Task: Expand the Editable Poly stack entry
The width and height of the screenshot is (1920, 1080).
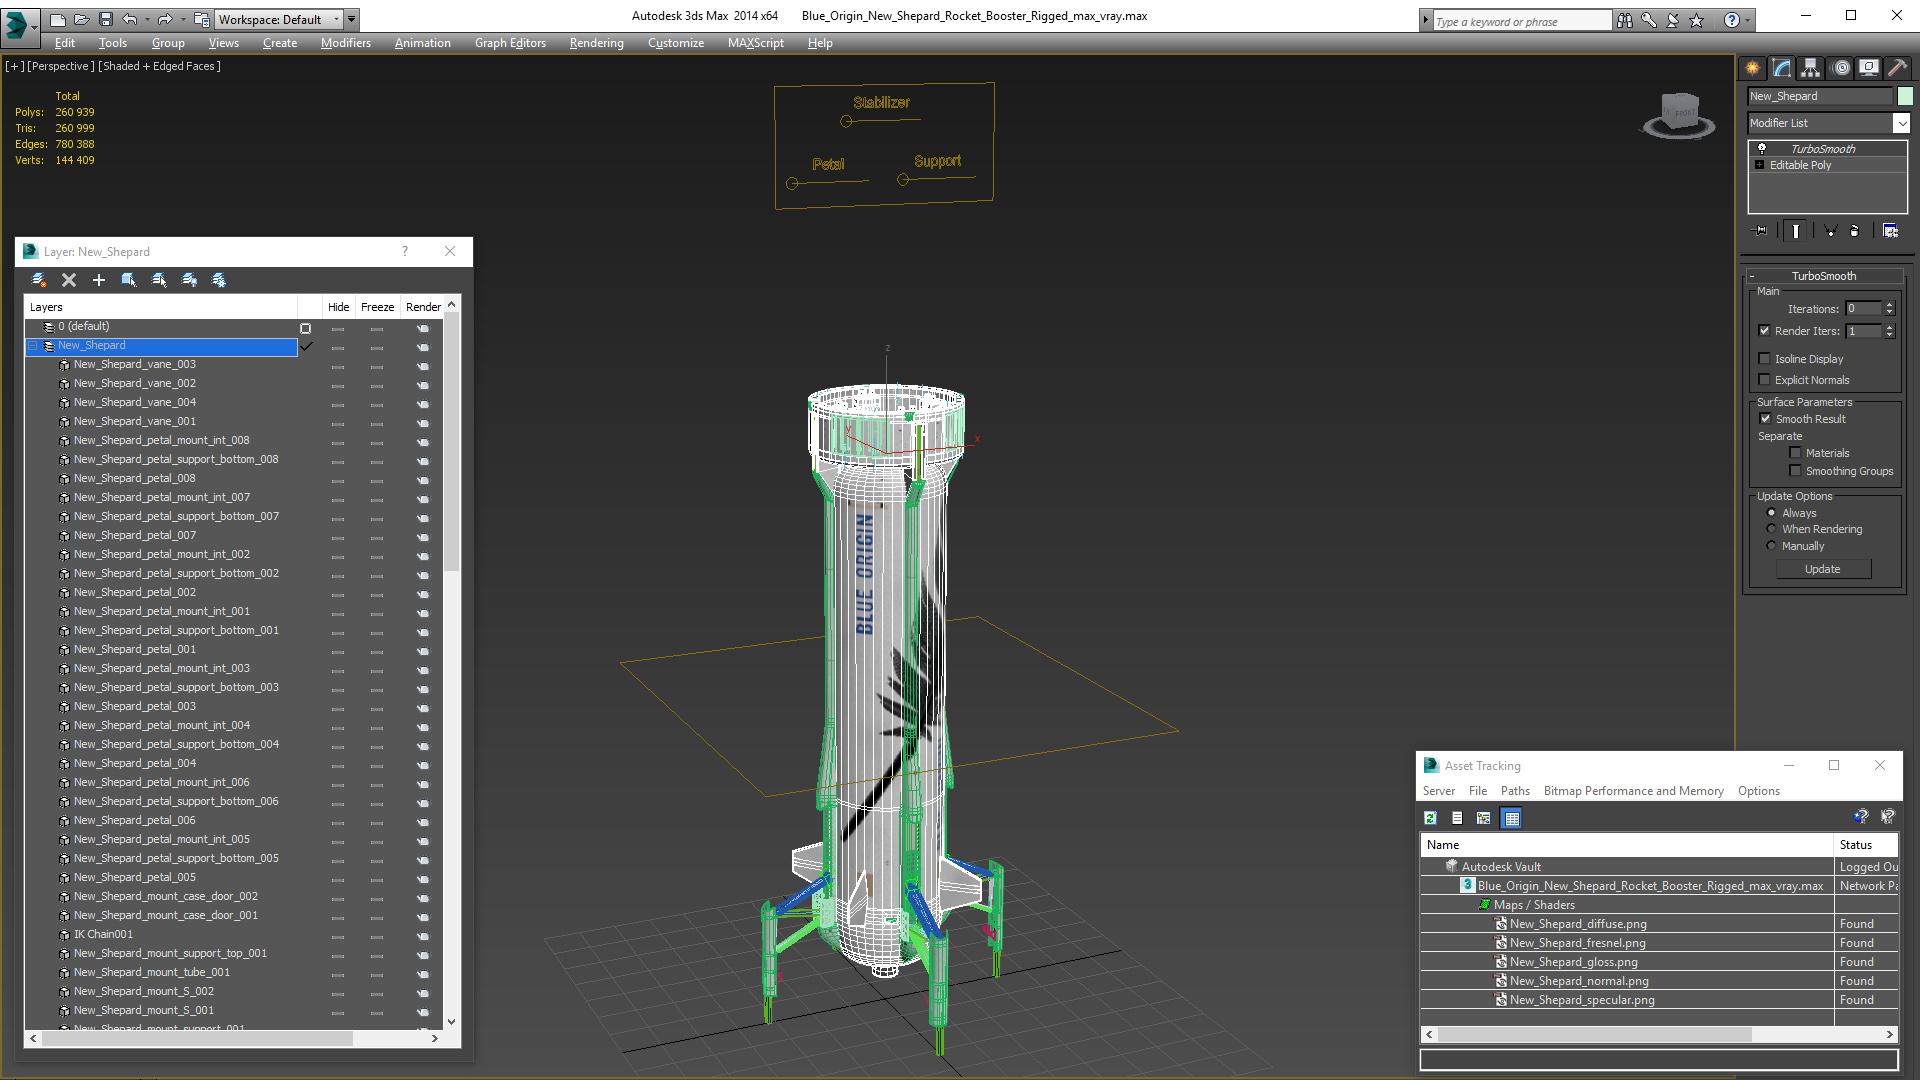Action: click(x=1760, y=165)
